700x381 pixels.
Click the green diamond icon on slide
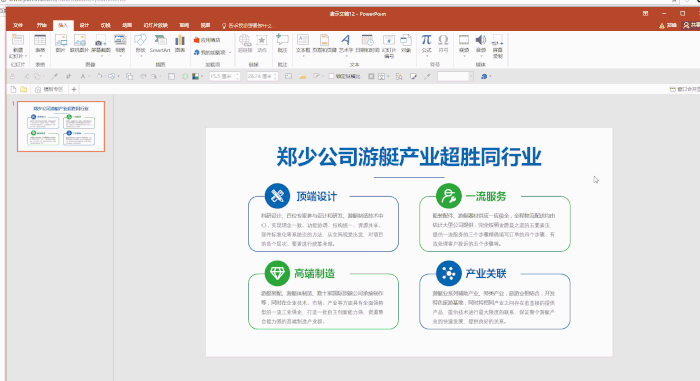(x=277, y=273)
